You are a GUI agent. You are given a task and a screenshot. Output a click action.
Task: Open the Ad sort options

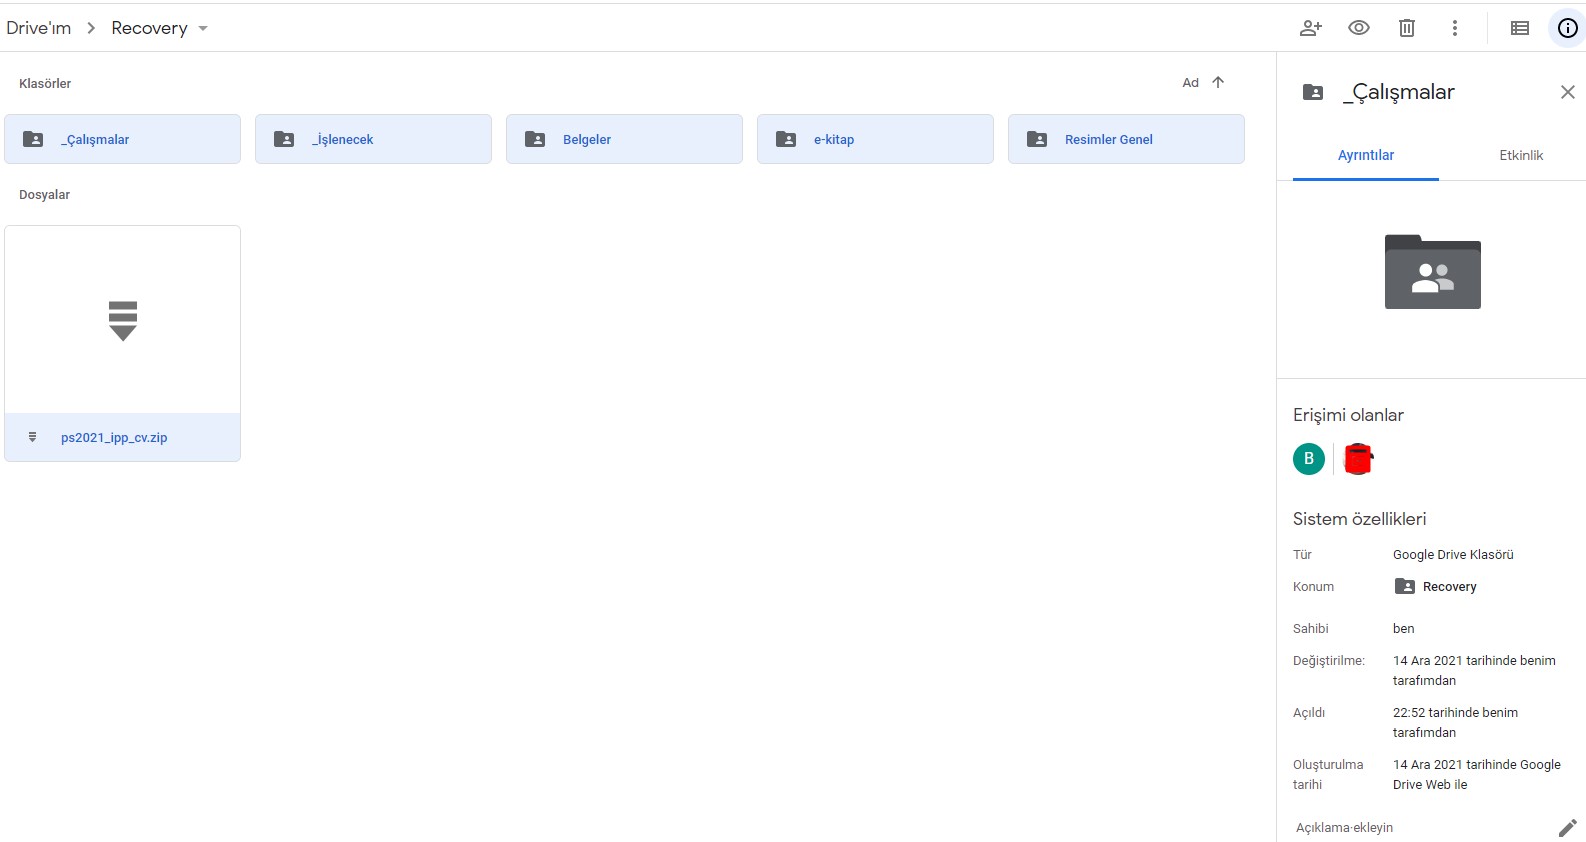tap(1190, 83)
